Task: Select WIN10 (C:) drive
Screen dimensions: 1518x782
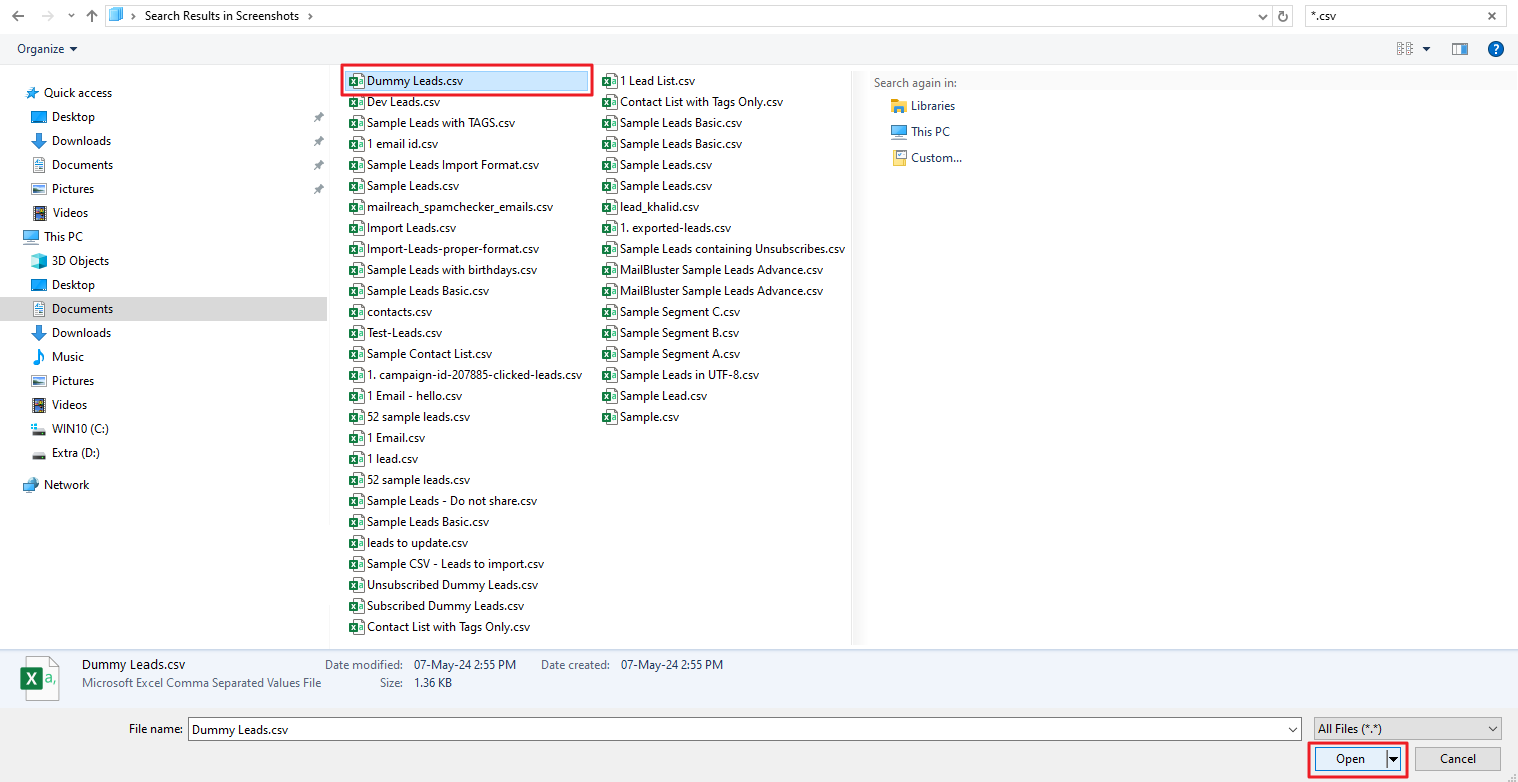Action: coord(80,429)
